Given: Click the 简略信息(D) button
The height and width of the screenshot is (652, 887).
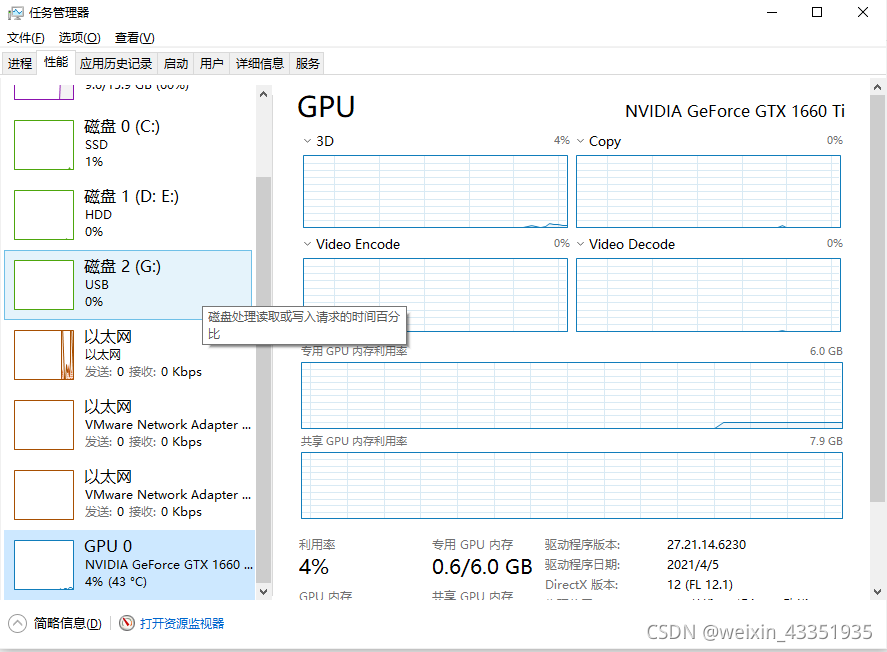Looking at the screenshot, I should [67, 623].
